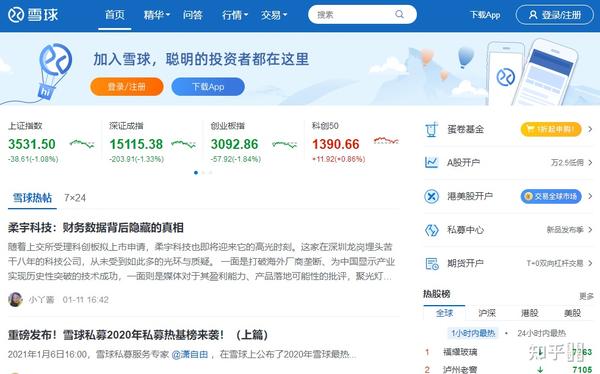Click the 万2.5低佣 label
The image size is (600, 374).
pos(567,163)
